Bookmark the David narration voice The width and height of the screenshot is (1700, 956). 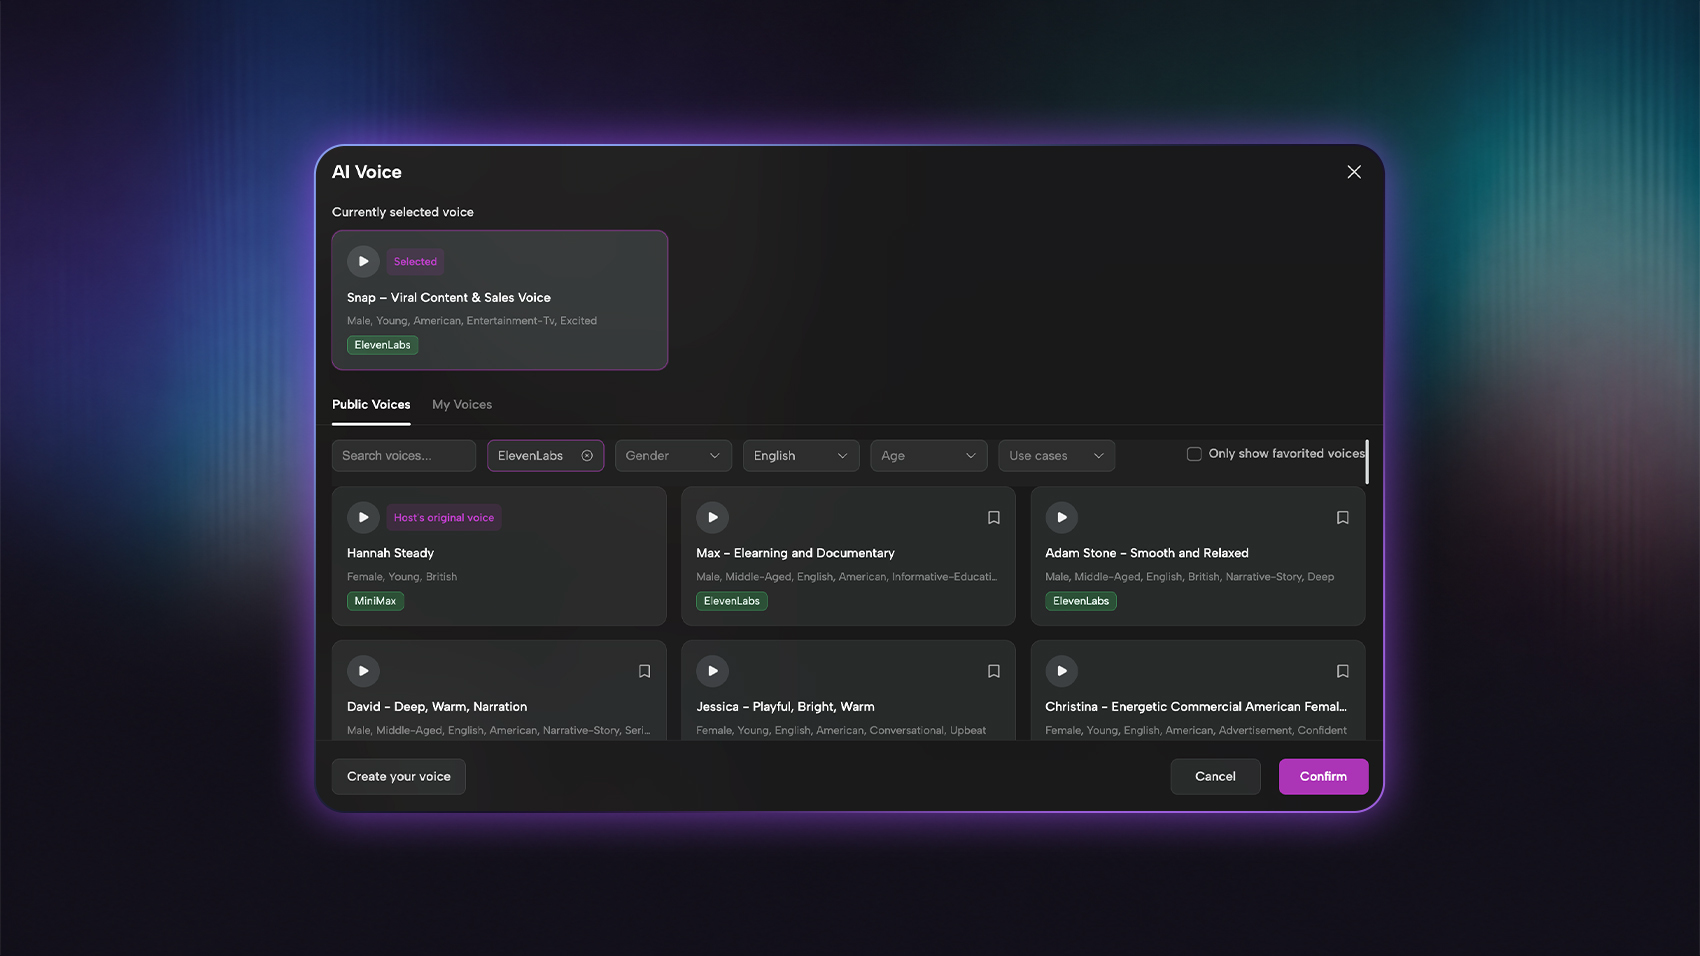(x=644, y=671)
